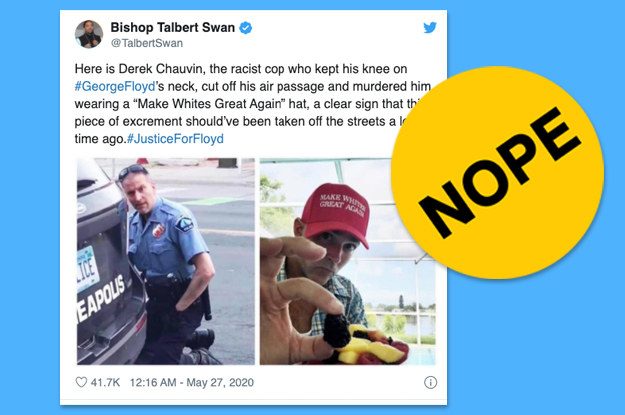The width and height of the screenshot is (625, 415).
Task: Like the tweet with the heart icon
Action: click(x=81, y=382)
